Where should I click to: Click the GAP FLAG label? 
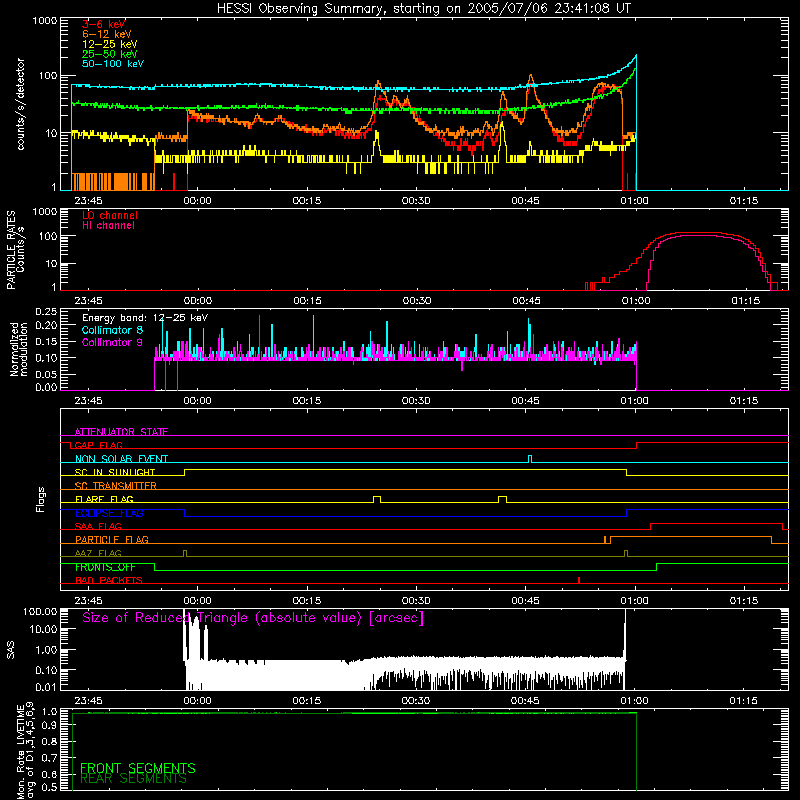[x=98, y=445]
